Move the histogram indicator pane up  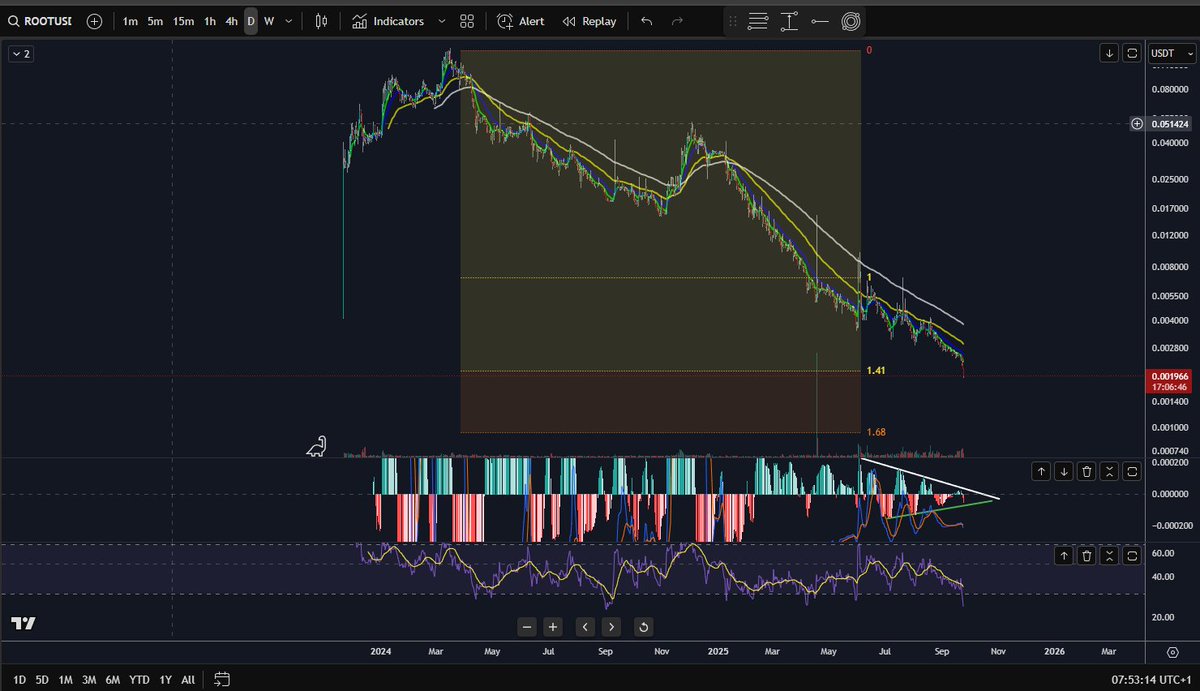1041,471
